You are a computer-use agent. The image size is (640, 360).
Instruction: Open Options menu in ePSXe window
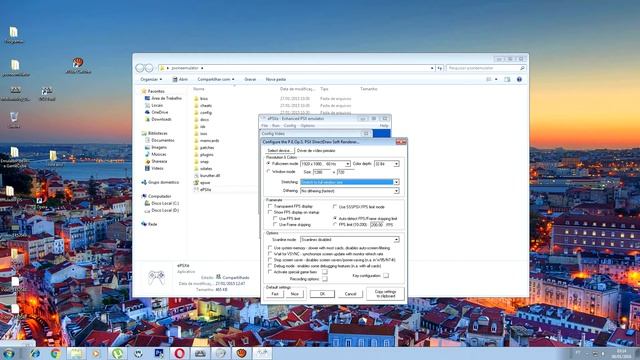click(x=307, y=126)
